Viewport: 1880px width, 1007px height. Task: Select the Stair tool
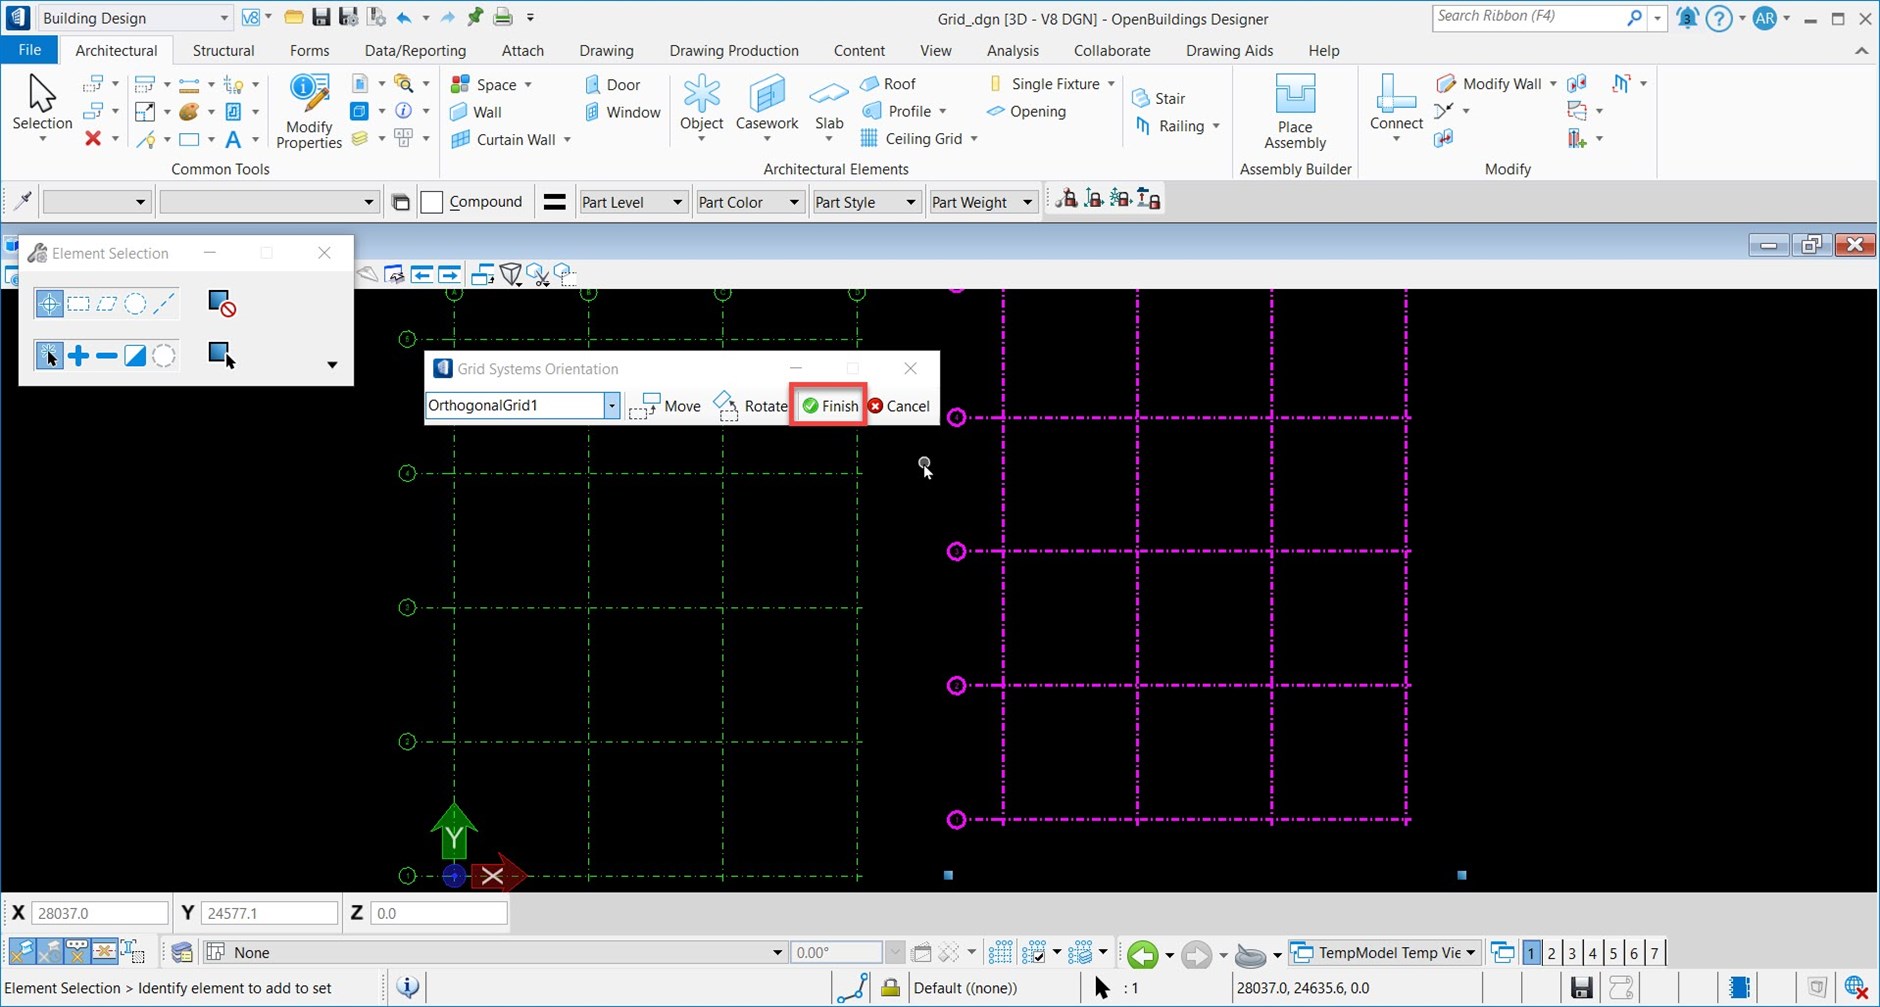pos(1159,98)
